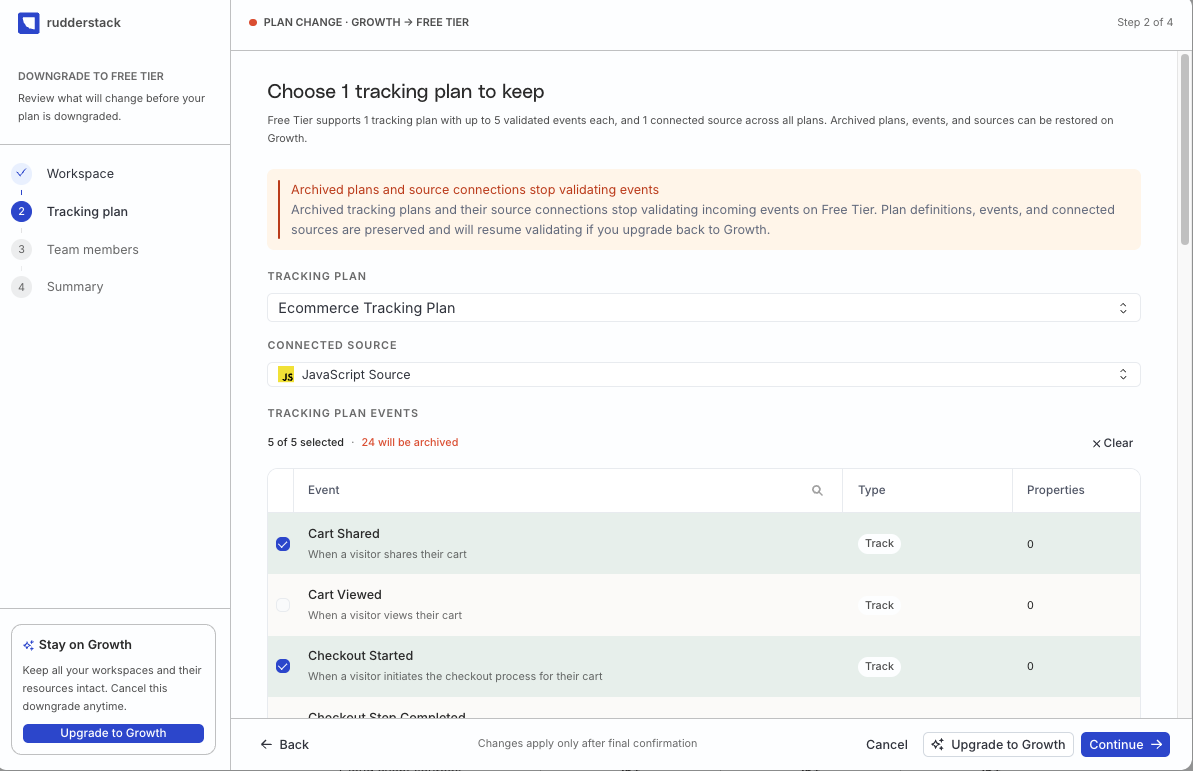Click the Properties column header
Viewport: 1193px width, 771px height.
click(x=1055, y=490)
